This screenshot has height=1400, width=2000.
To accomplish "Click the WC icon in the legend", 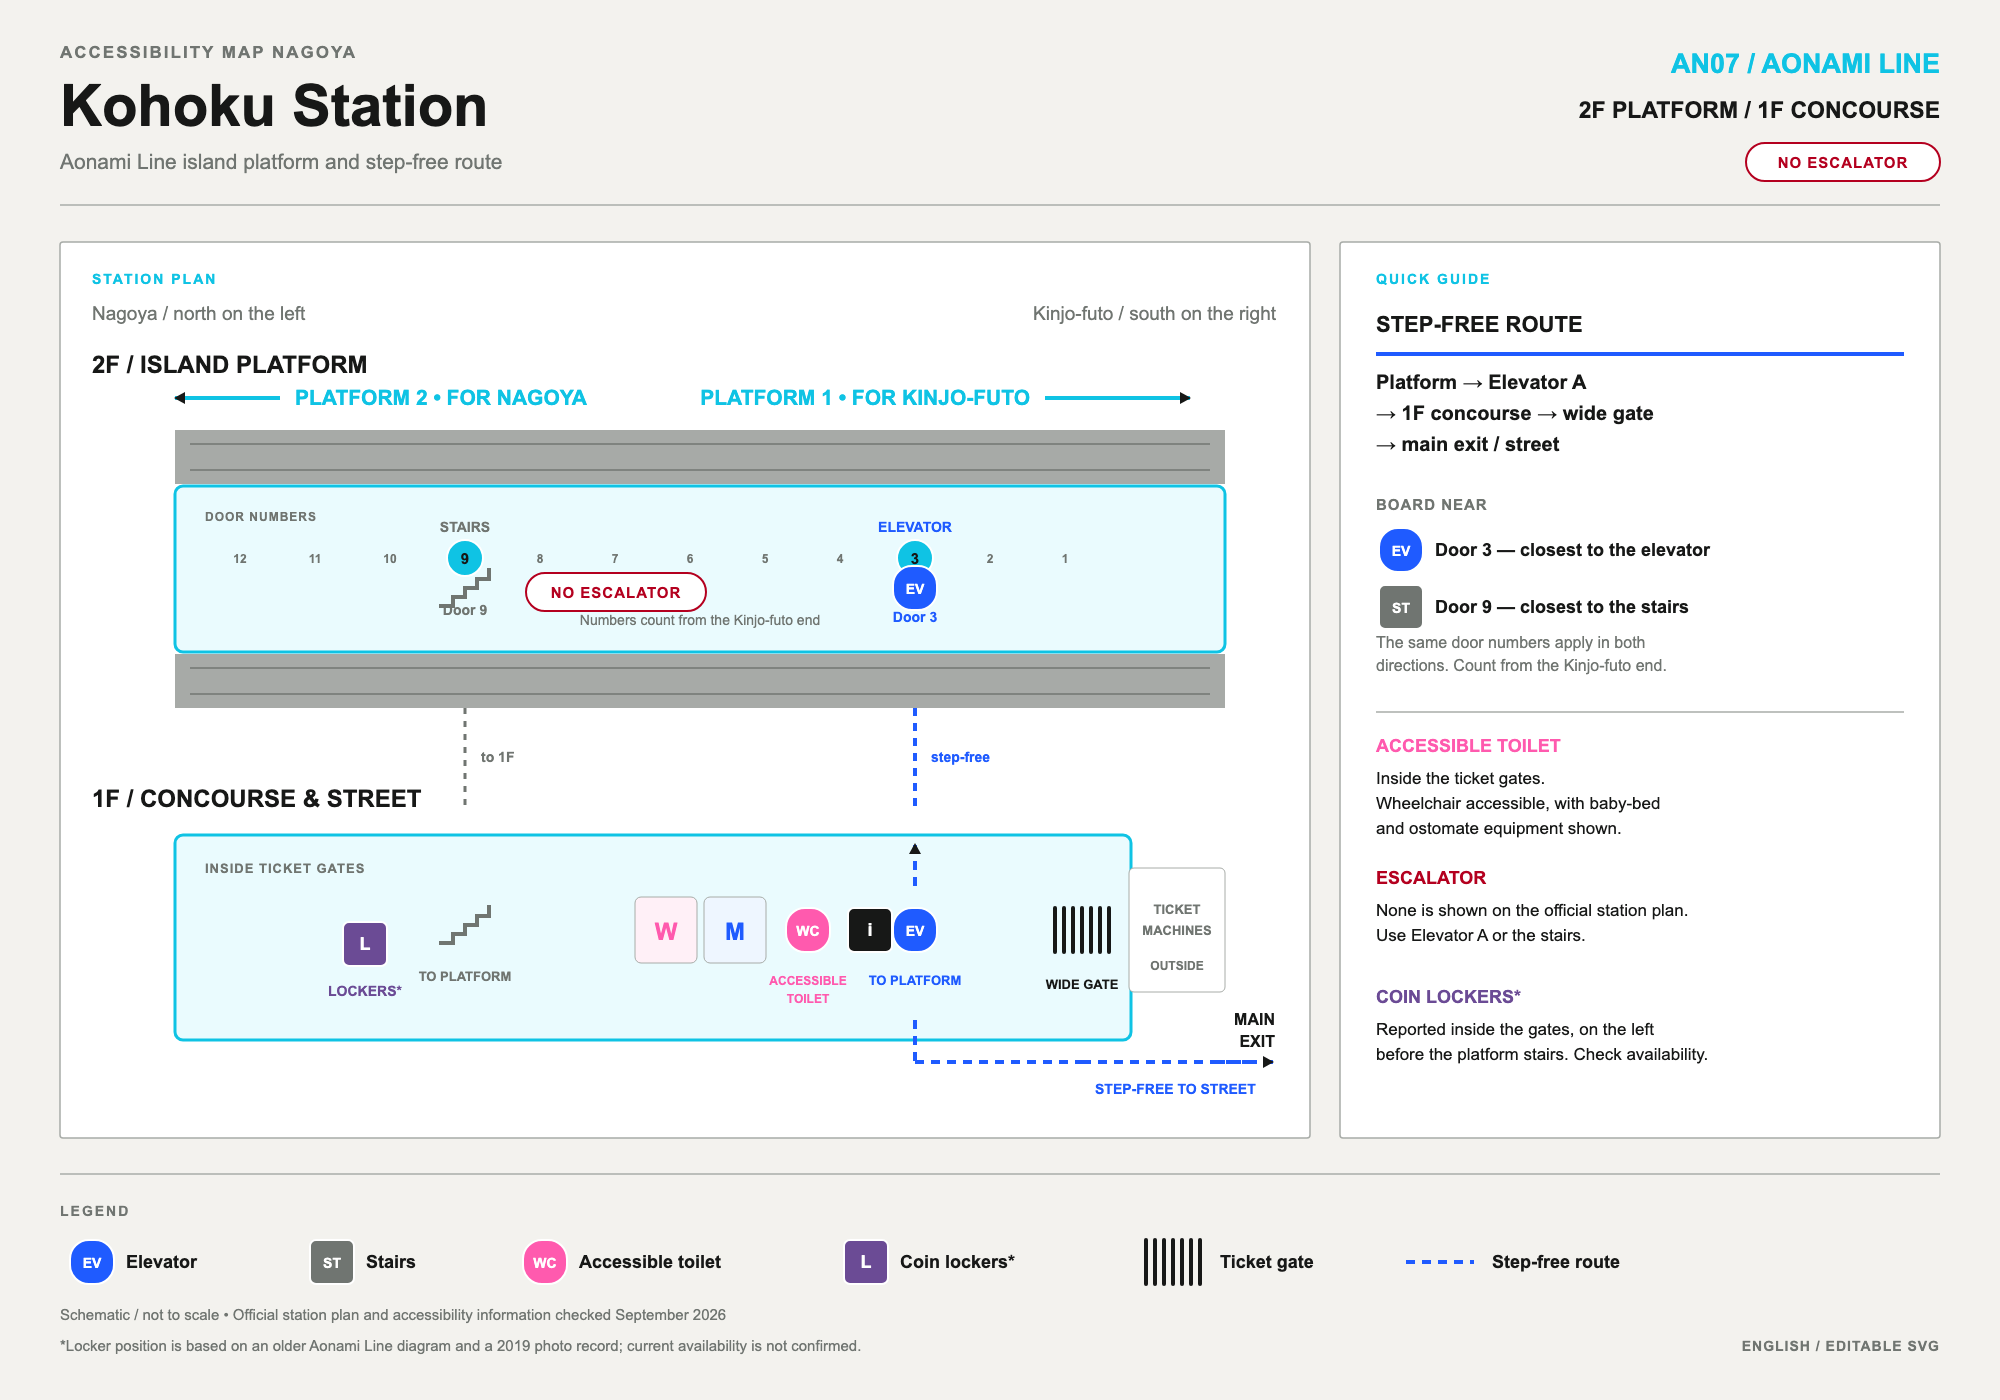I will pos(545,1262).
